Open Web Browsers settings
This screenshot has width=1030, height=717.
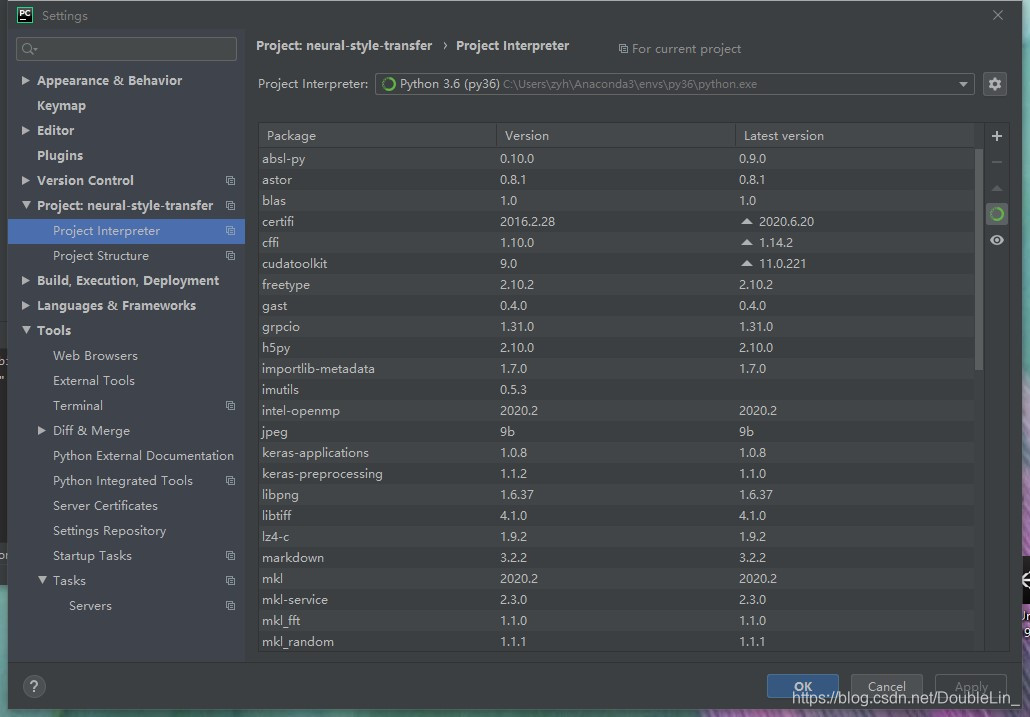[95, 355]
